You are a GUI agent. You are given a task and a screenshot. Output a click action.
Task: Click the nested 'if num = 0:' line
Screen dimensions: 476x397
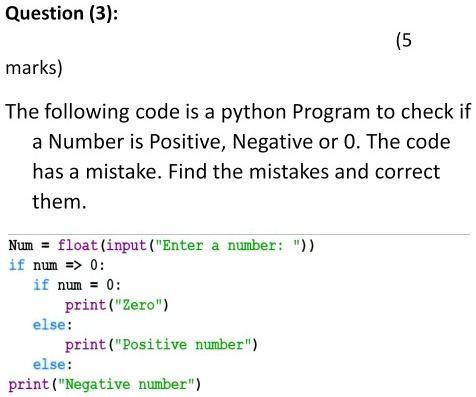tap(77, 285)
